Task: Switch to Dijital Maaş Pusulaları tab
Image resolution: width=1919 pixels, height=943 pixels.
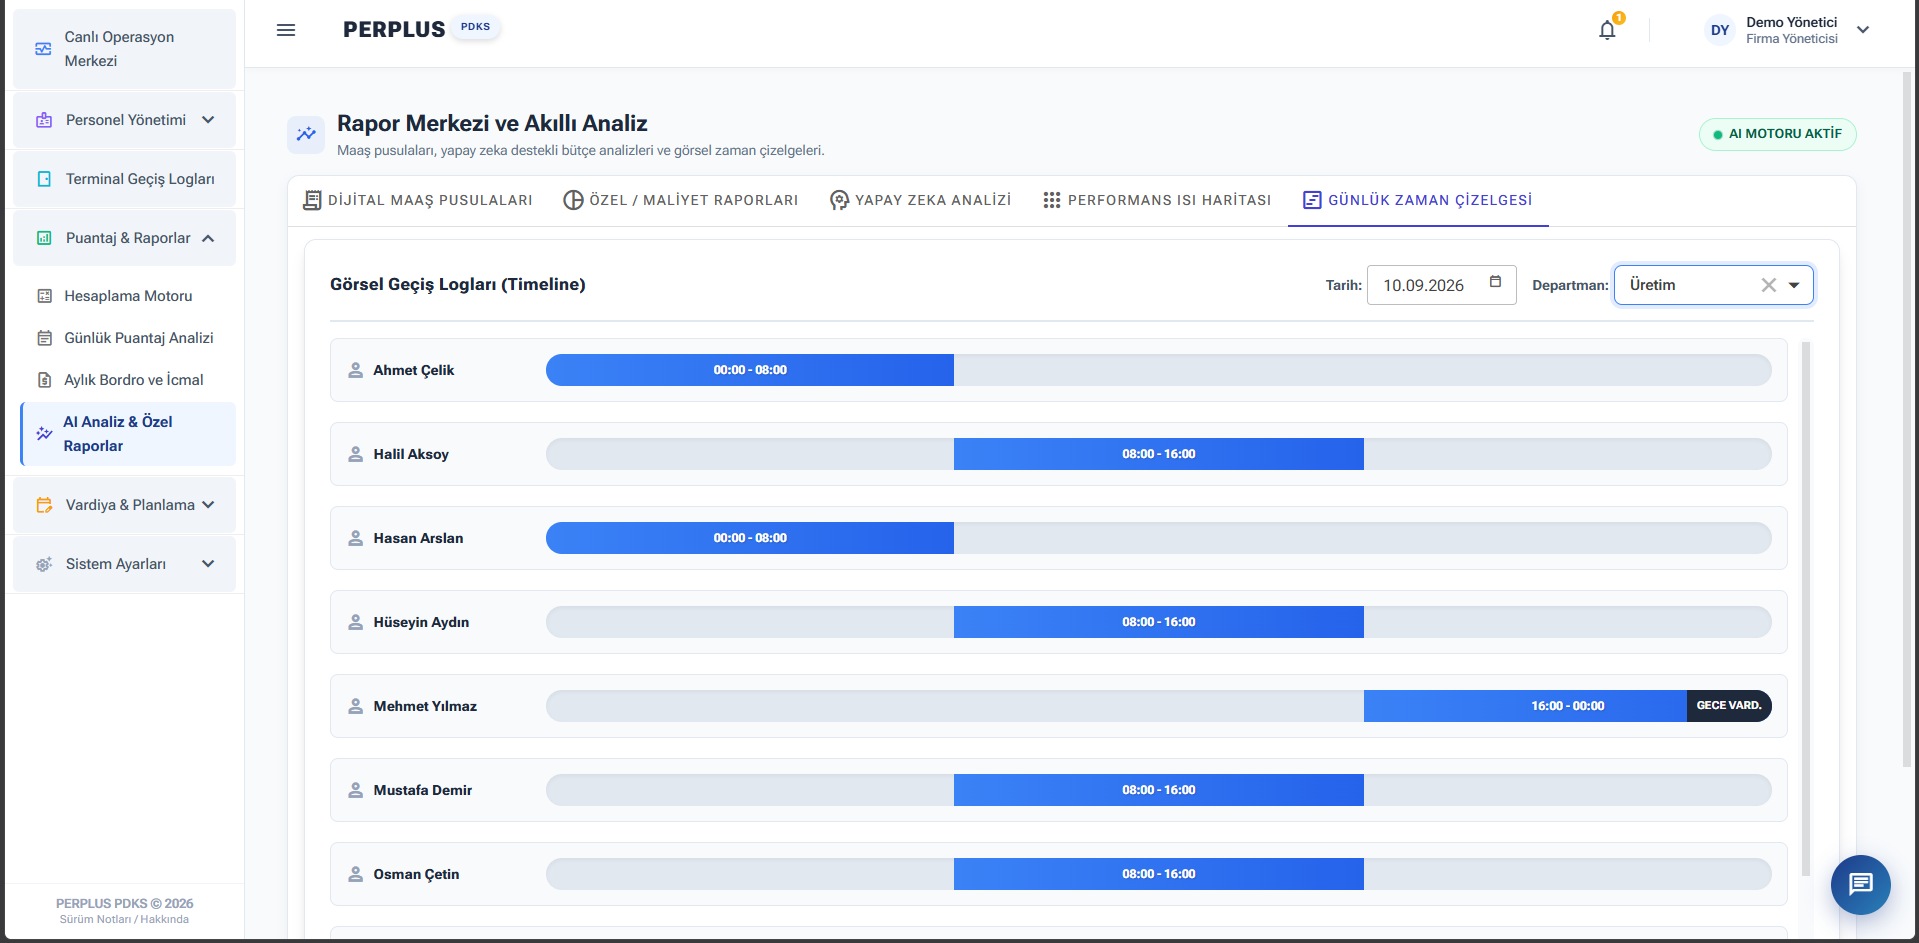Action: tap(418, 200)
